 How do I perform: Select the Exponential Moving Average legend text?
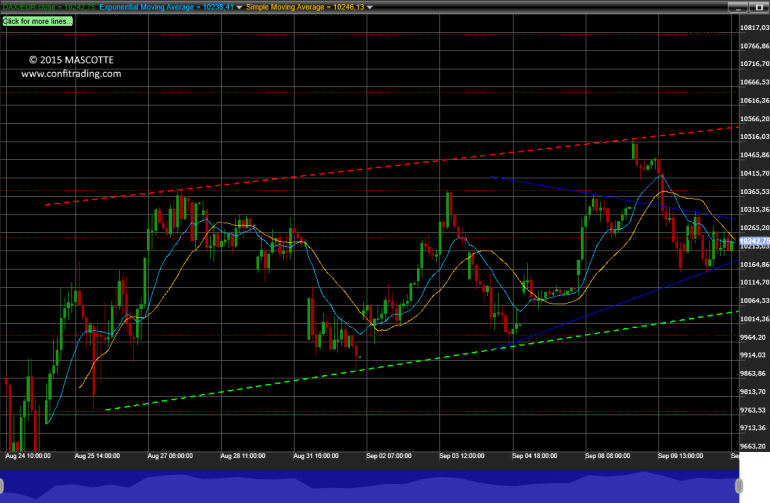point(166,7)
